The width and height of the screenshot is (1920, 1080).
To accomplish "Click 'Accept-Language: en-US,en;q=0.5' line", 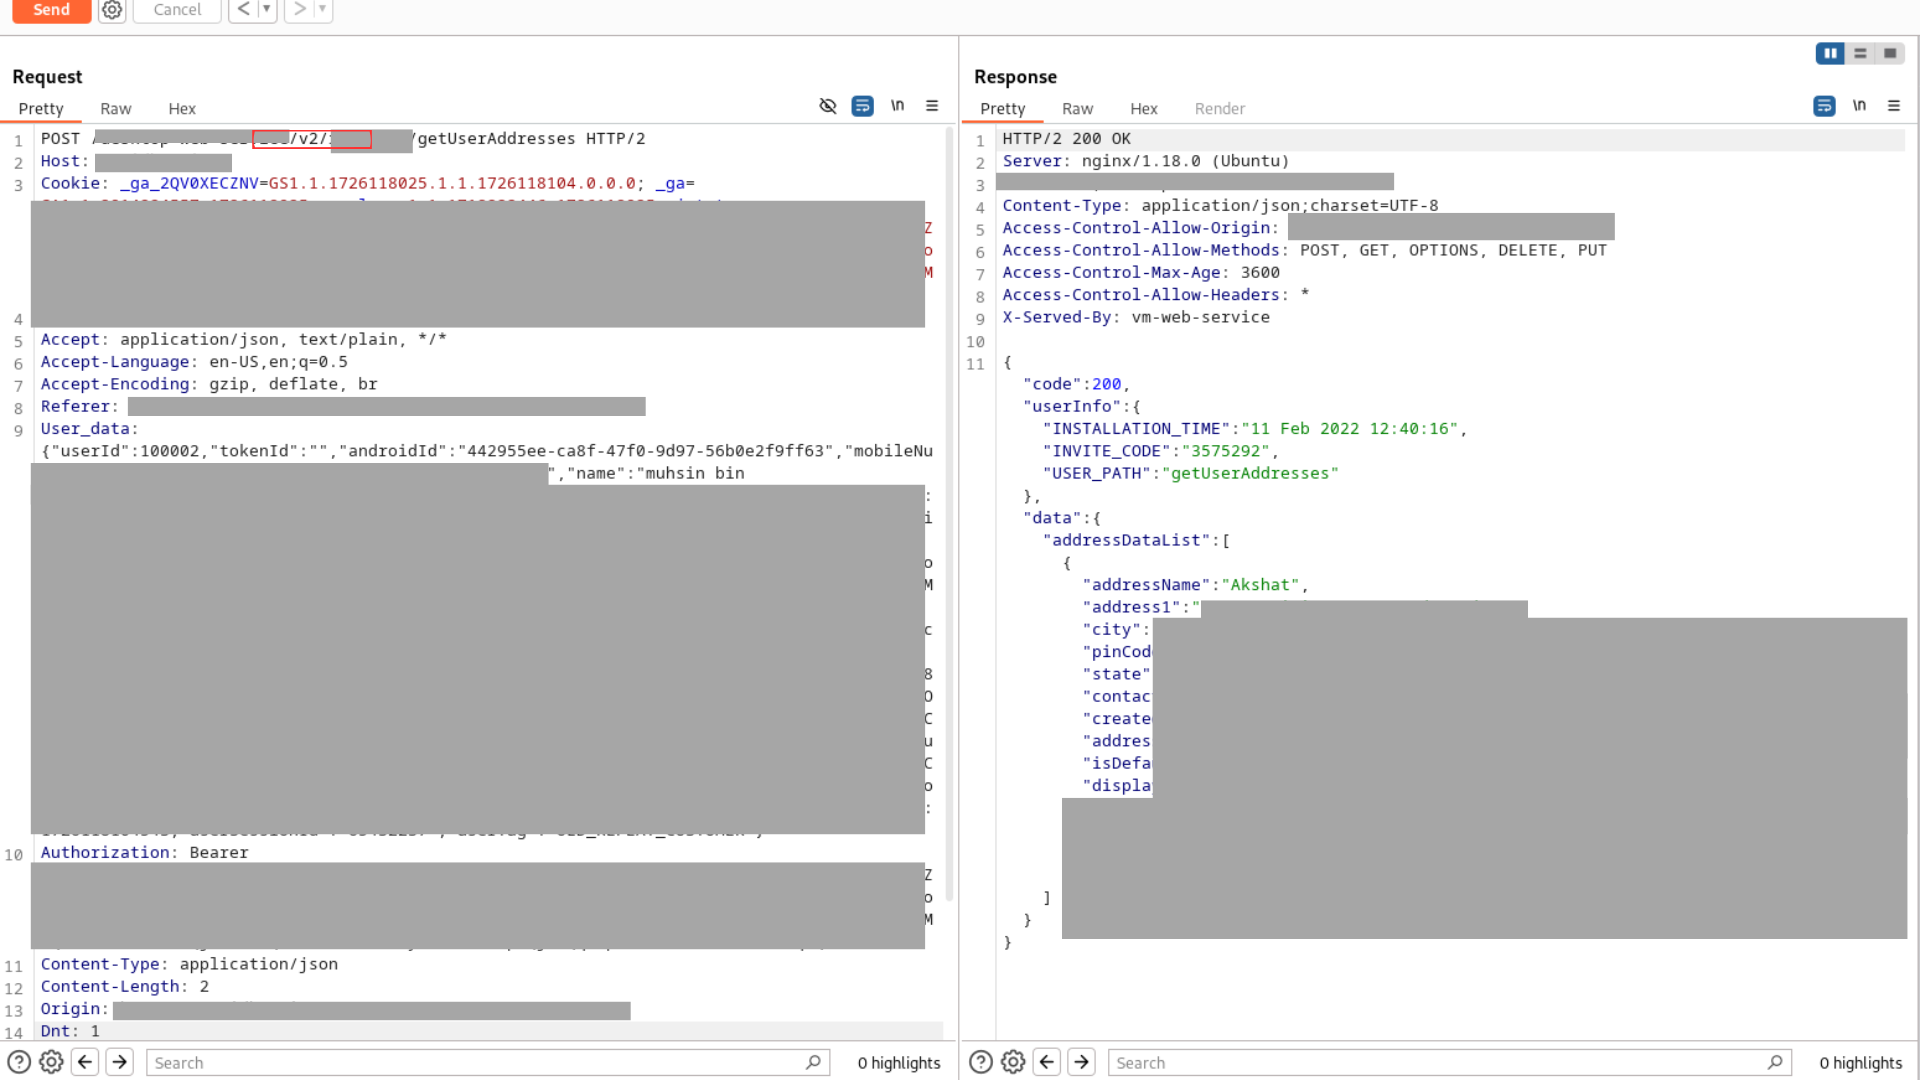I will (194, 362).
